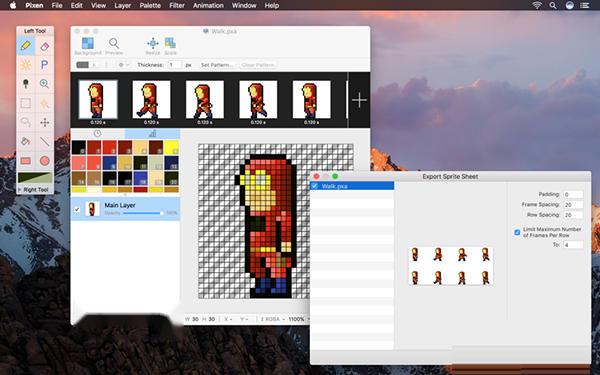This screenshot has width=600, height=375.
Task: Switch to the frequency chart palette tab
Action: [152, 134]
